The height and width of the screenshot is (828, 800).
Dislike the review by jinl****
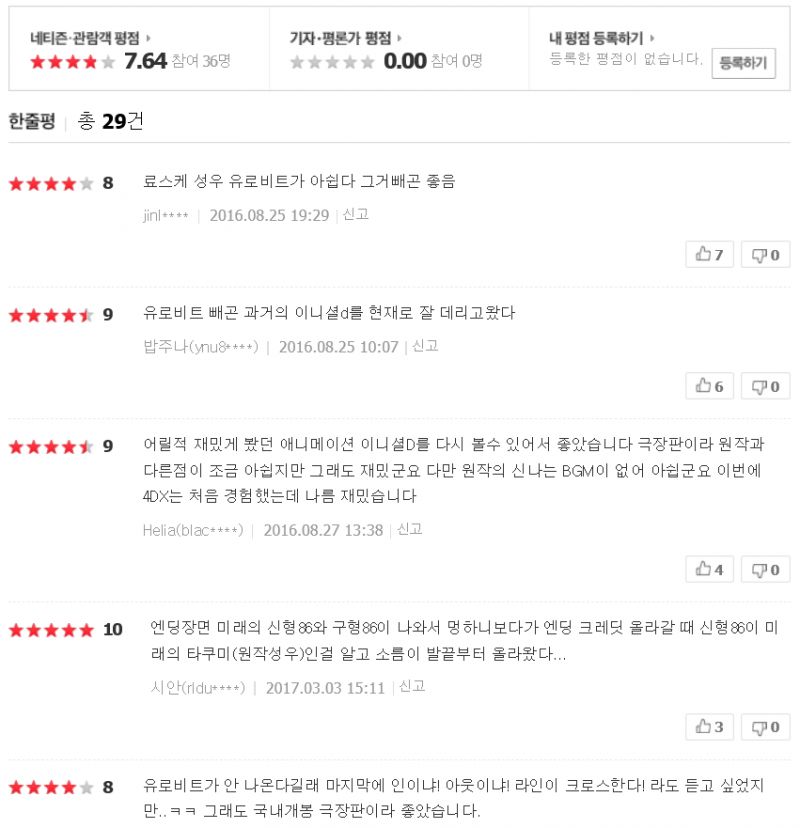pyautogui.click(x=765, y=254)
